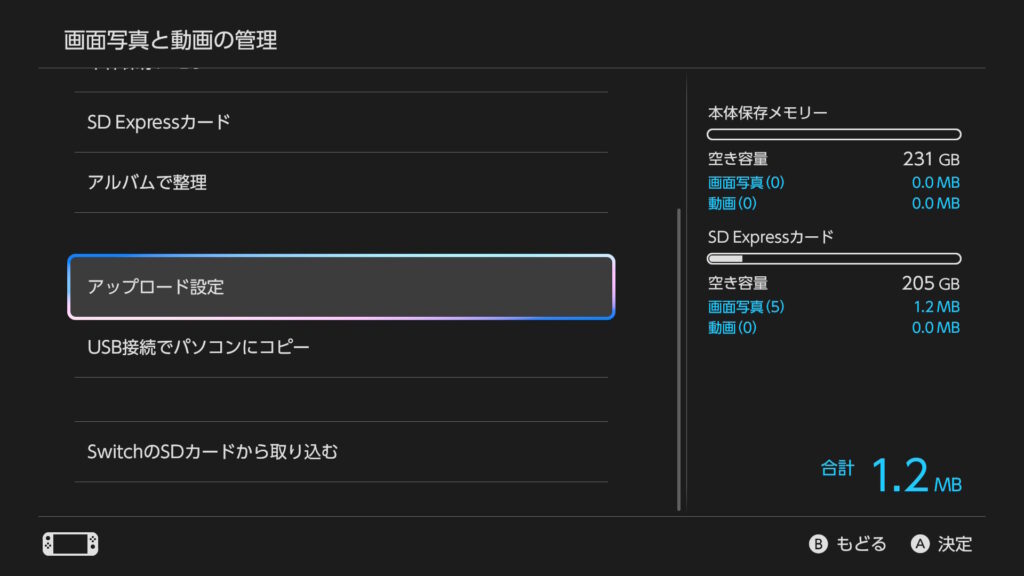Click 動画(0) in SD Expressカード storage section
This screenshot has width=1024, height=576.
[732, 327]
